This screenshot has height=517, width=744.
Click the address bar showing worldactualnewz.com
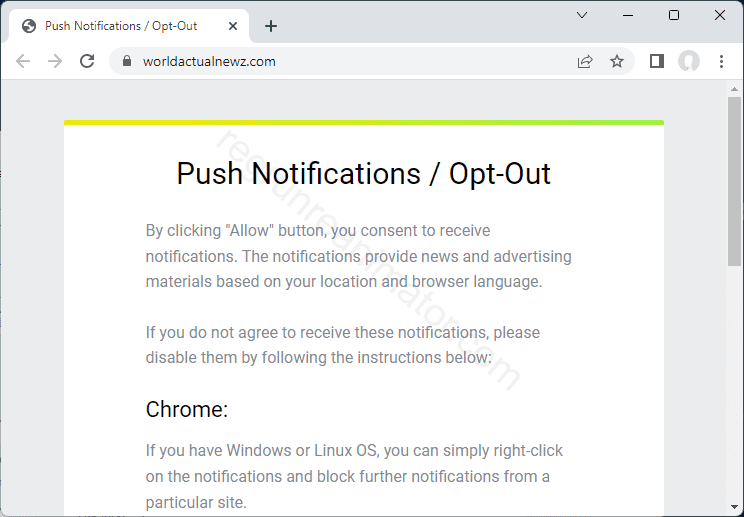point(350,61)
